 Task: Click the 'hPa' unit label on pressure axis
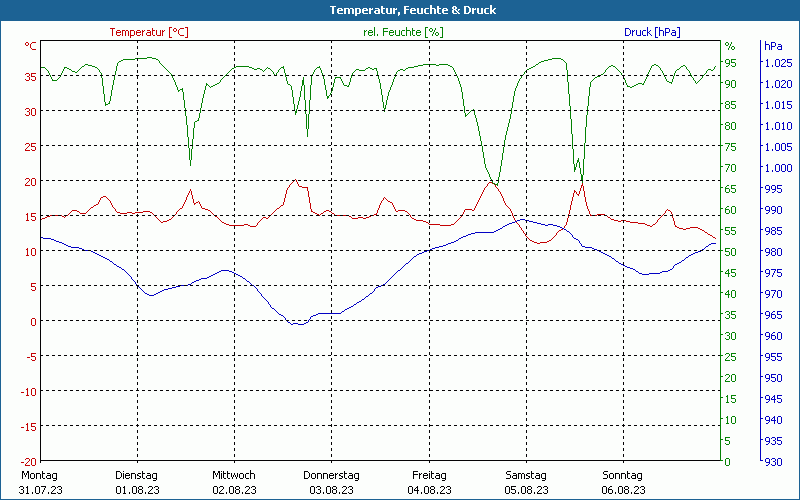(x=773, y=46)
